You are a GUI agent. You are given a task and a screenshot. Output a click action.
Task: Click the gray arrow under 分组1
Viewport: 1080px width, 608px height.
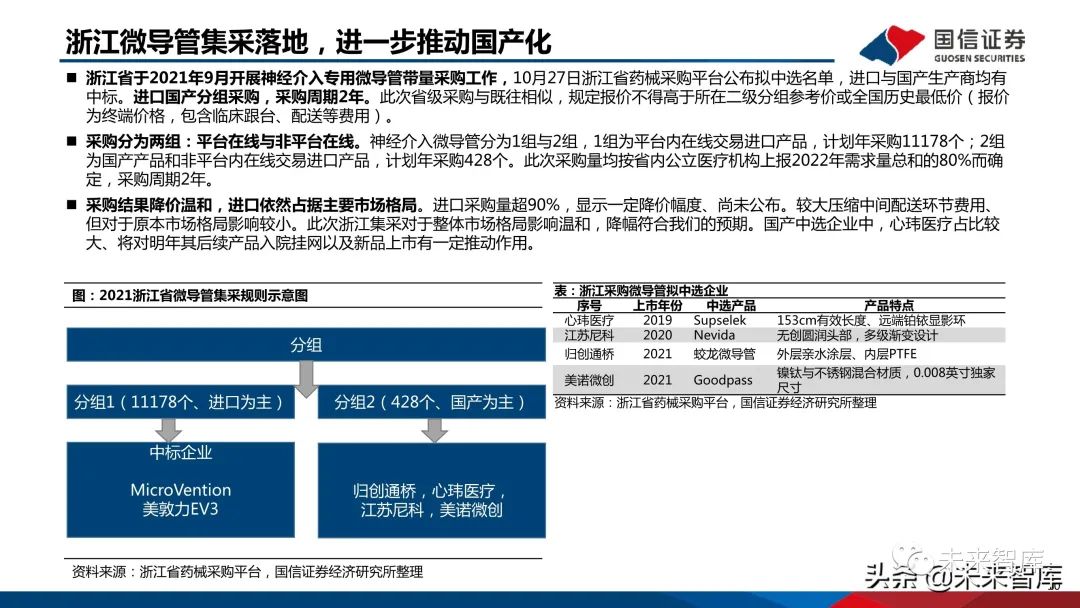click(x=169, y=430)
